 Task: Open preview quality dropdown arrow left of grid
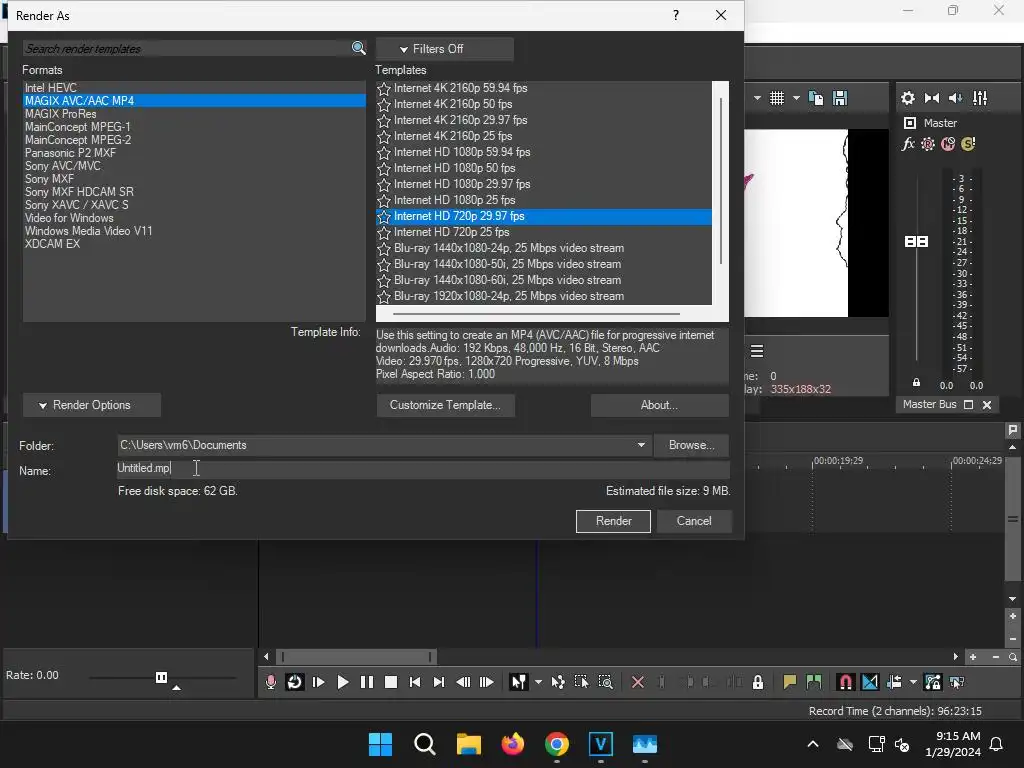pyautogui.click(x=757, y=98)
